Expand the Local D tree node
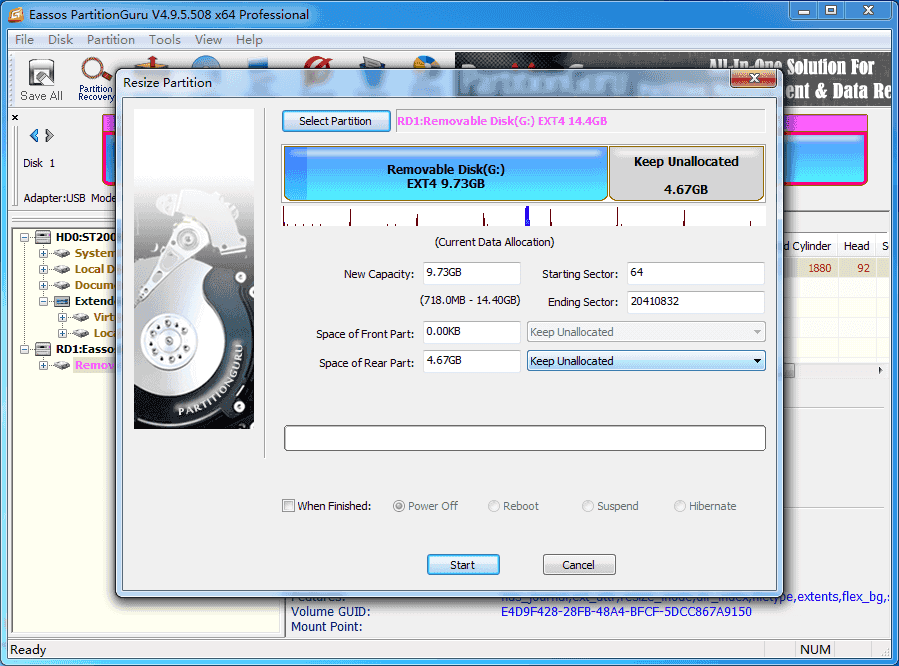This screenshot has width=899, height=666. [43, 269]
